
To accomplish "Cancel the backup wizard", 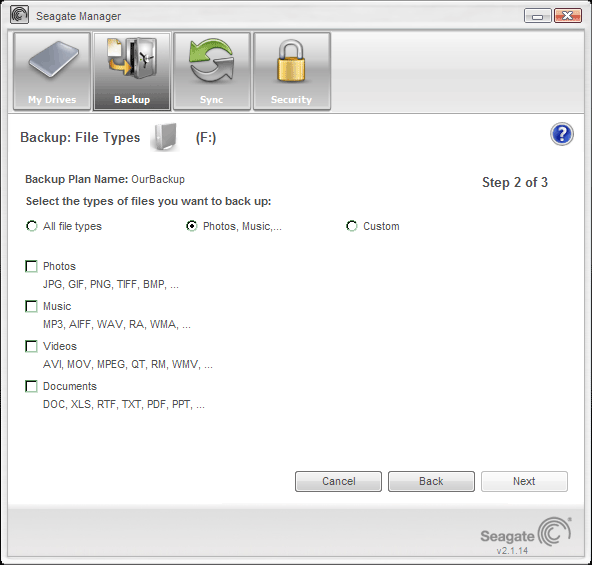I will tap(338, 481).
